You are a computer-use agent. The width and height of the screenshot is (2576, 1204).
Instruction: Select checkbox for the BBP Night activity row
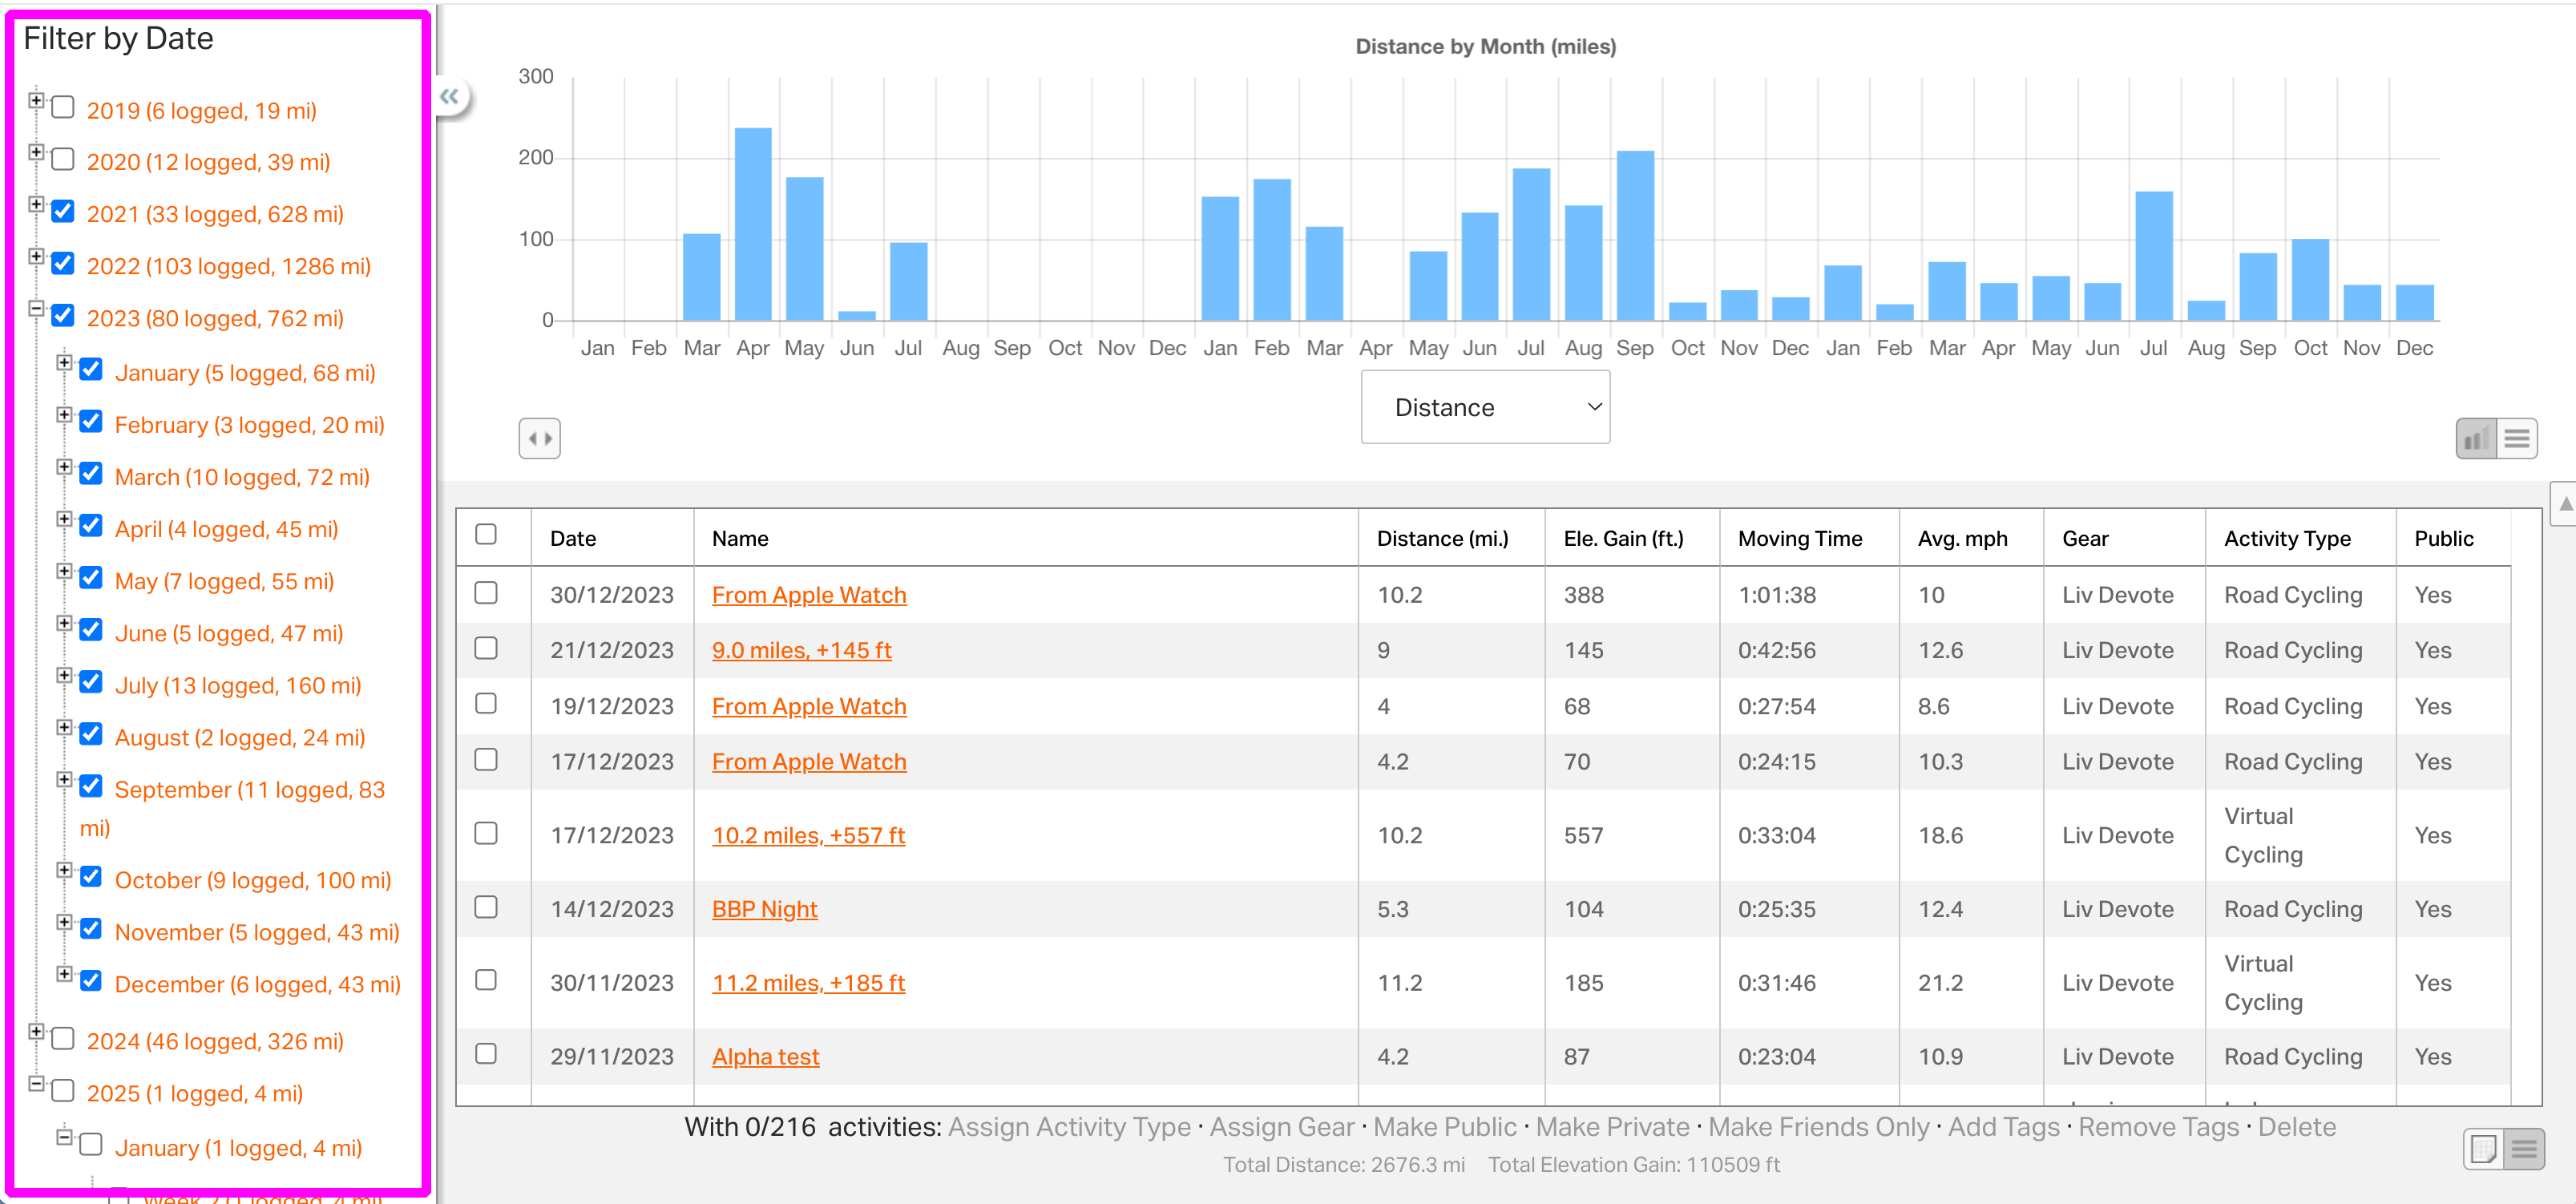coord(486,907)
